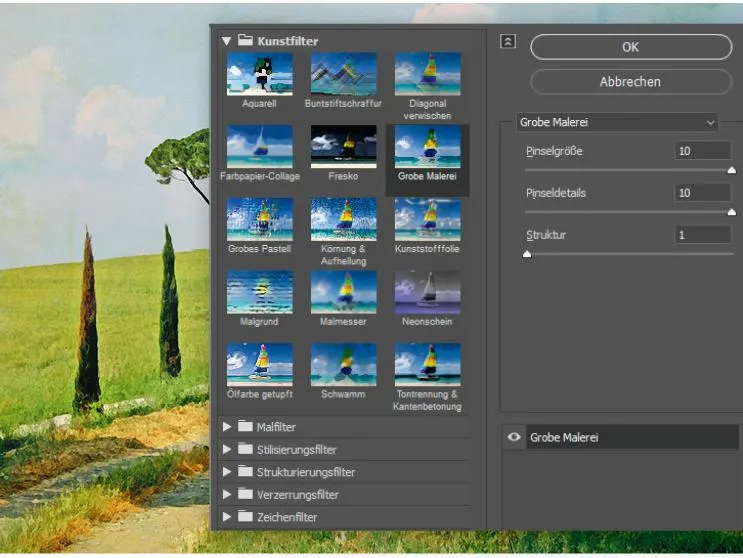Click the Pinseldetails label

[556, 193]
